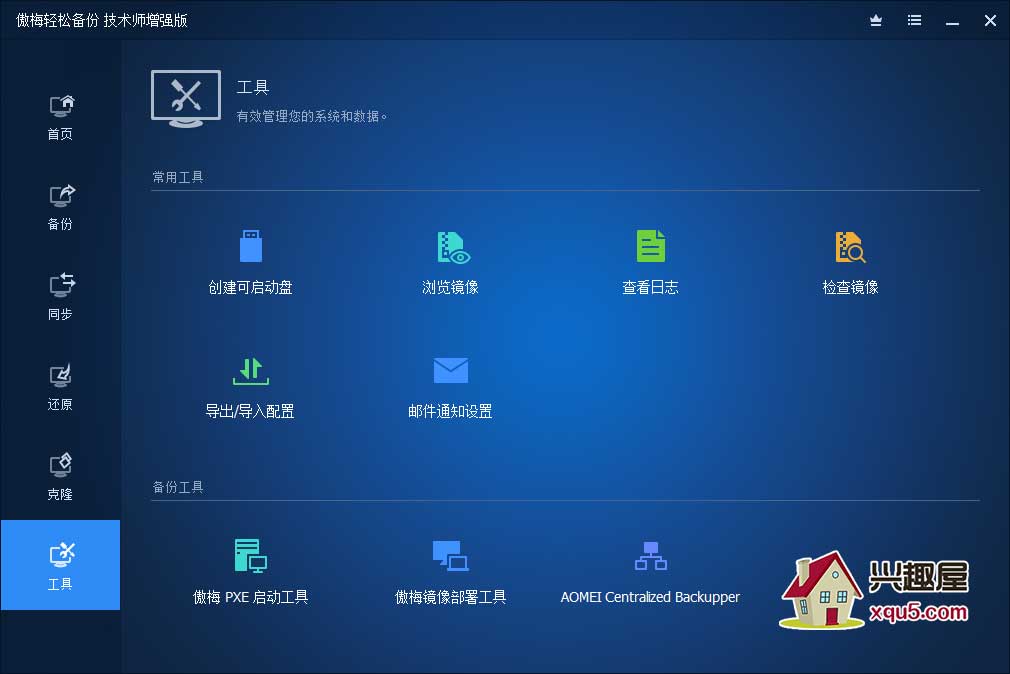The image size is (1010, 674).
Task: Go to the 同步 sync tab
Action: 61,298
